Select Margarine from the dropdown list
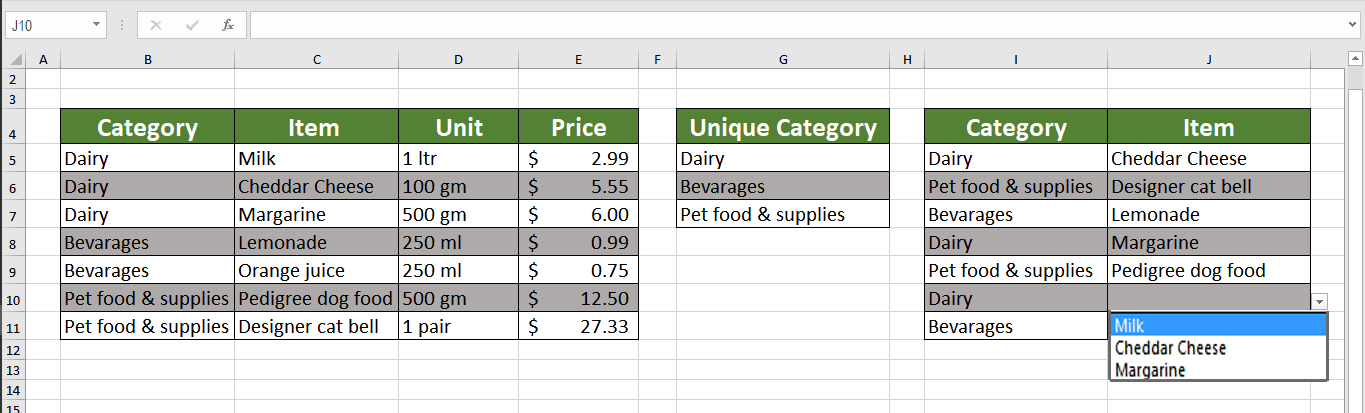1365x413 pixels. click(x=1218, y=370)
